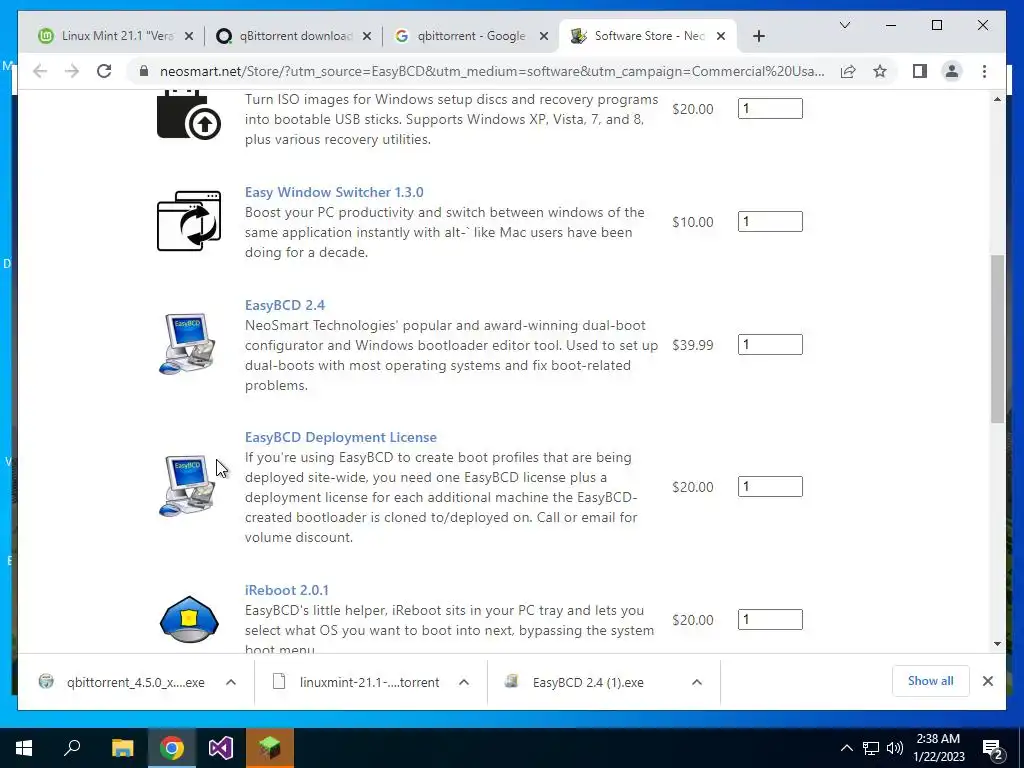Image resolution: width=1024 pixels, height=768 pixels.
Task: Click the USB stick product icon
Action: point(189,115)
